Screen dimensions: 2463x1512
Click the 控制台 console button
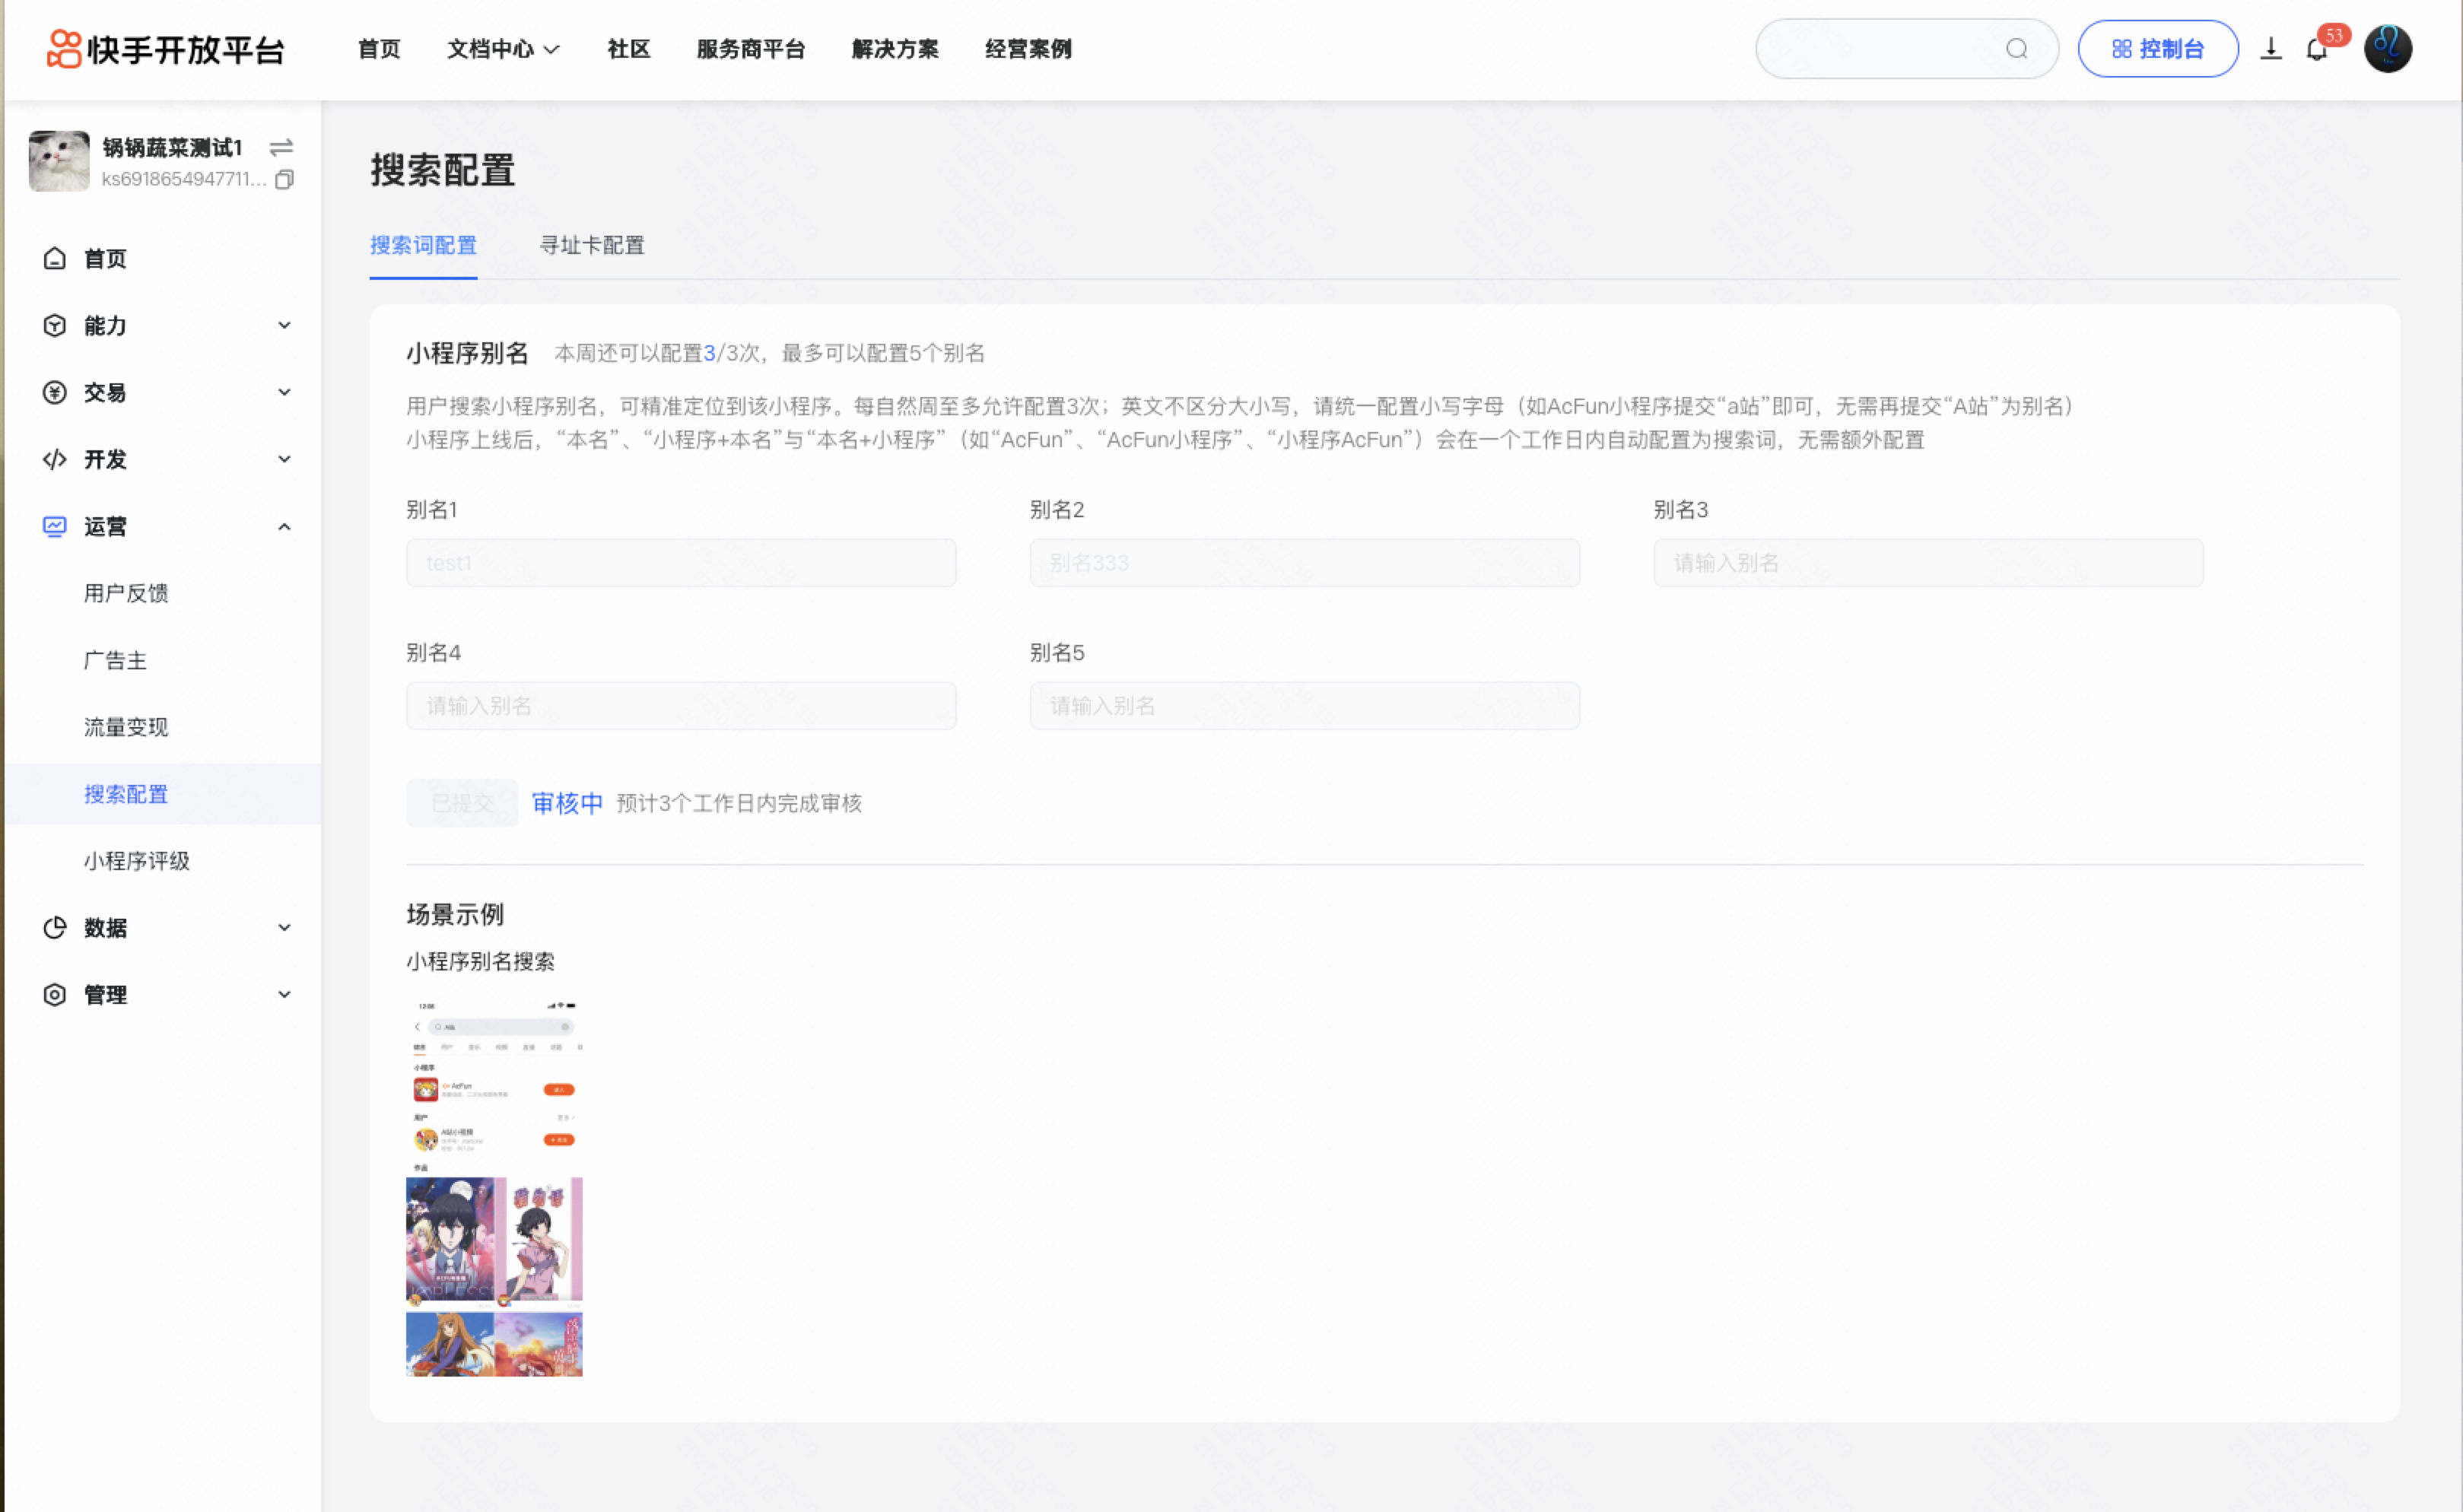coord(2157,49)
